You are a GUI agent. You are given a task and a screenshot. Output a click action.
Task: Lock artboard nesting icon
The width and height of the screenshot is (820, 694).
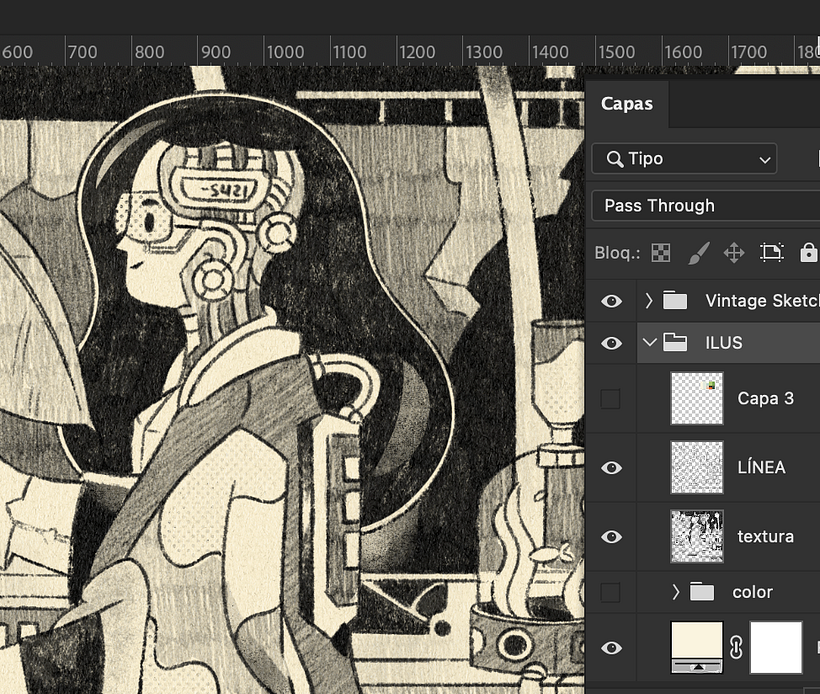tap(771, 253)
